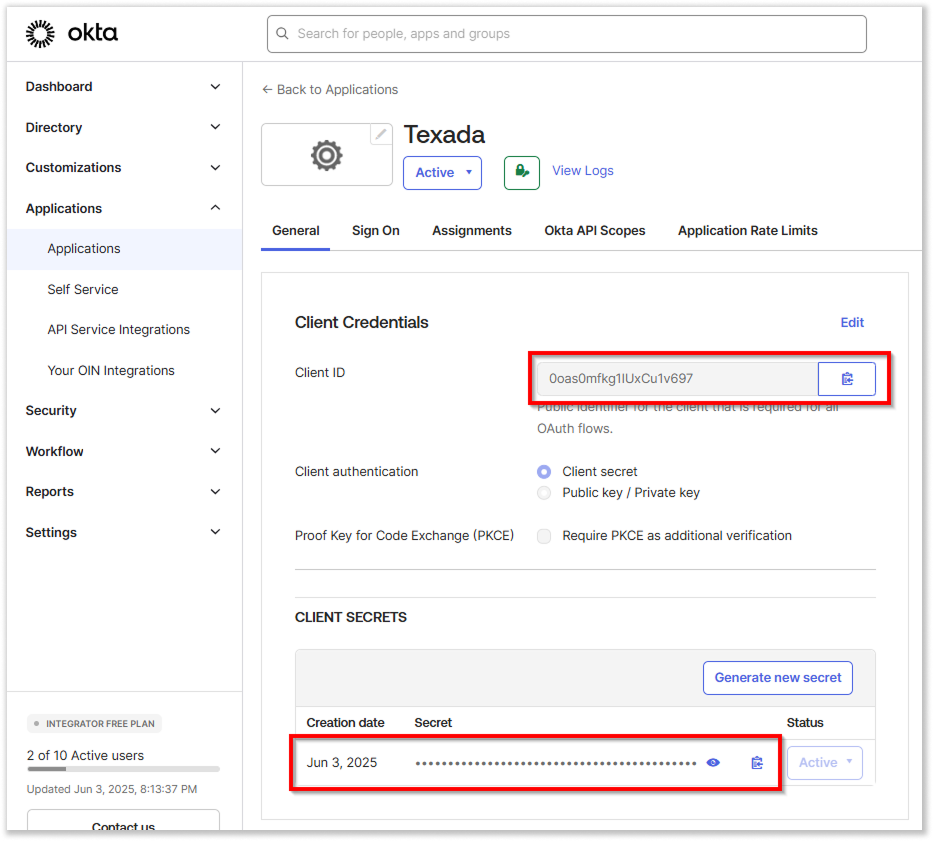Click Generate new secret button
The height and width of the screenshot is (841, 933).
tap(778, 677)
